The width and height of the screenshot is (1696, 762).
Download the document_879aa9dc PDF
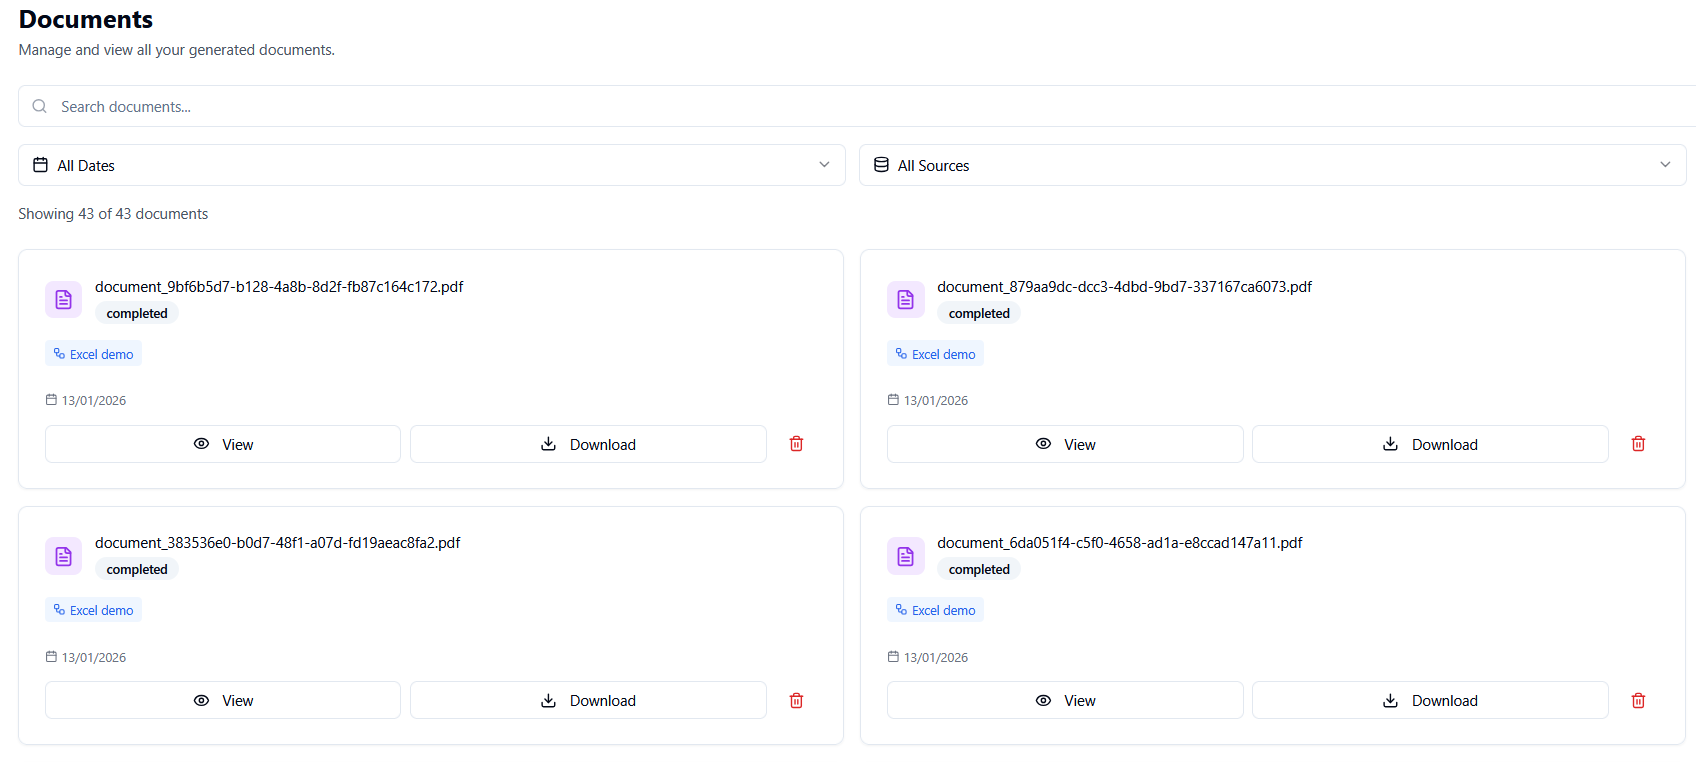[1430, 444]
